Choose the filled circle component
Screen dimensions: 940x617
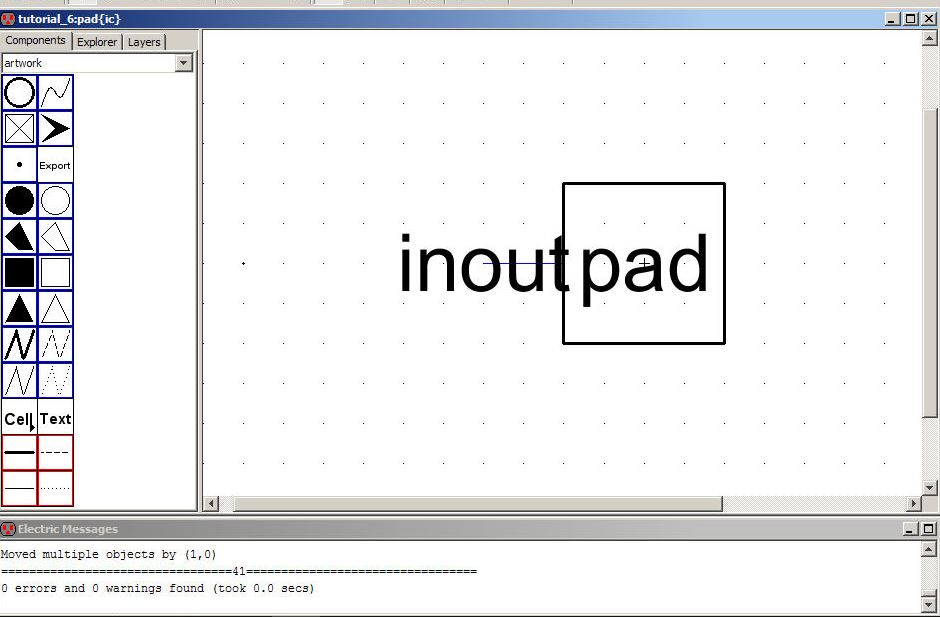[19, 201]
